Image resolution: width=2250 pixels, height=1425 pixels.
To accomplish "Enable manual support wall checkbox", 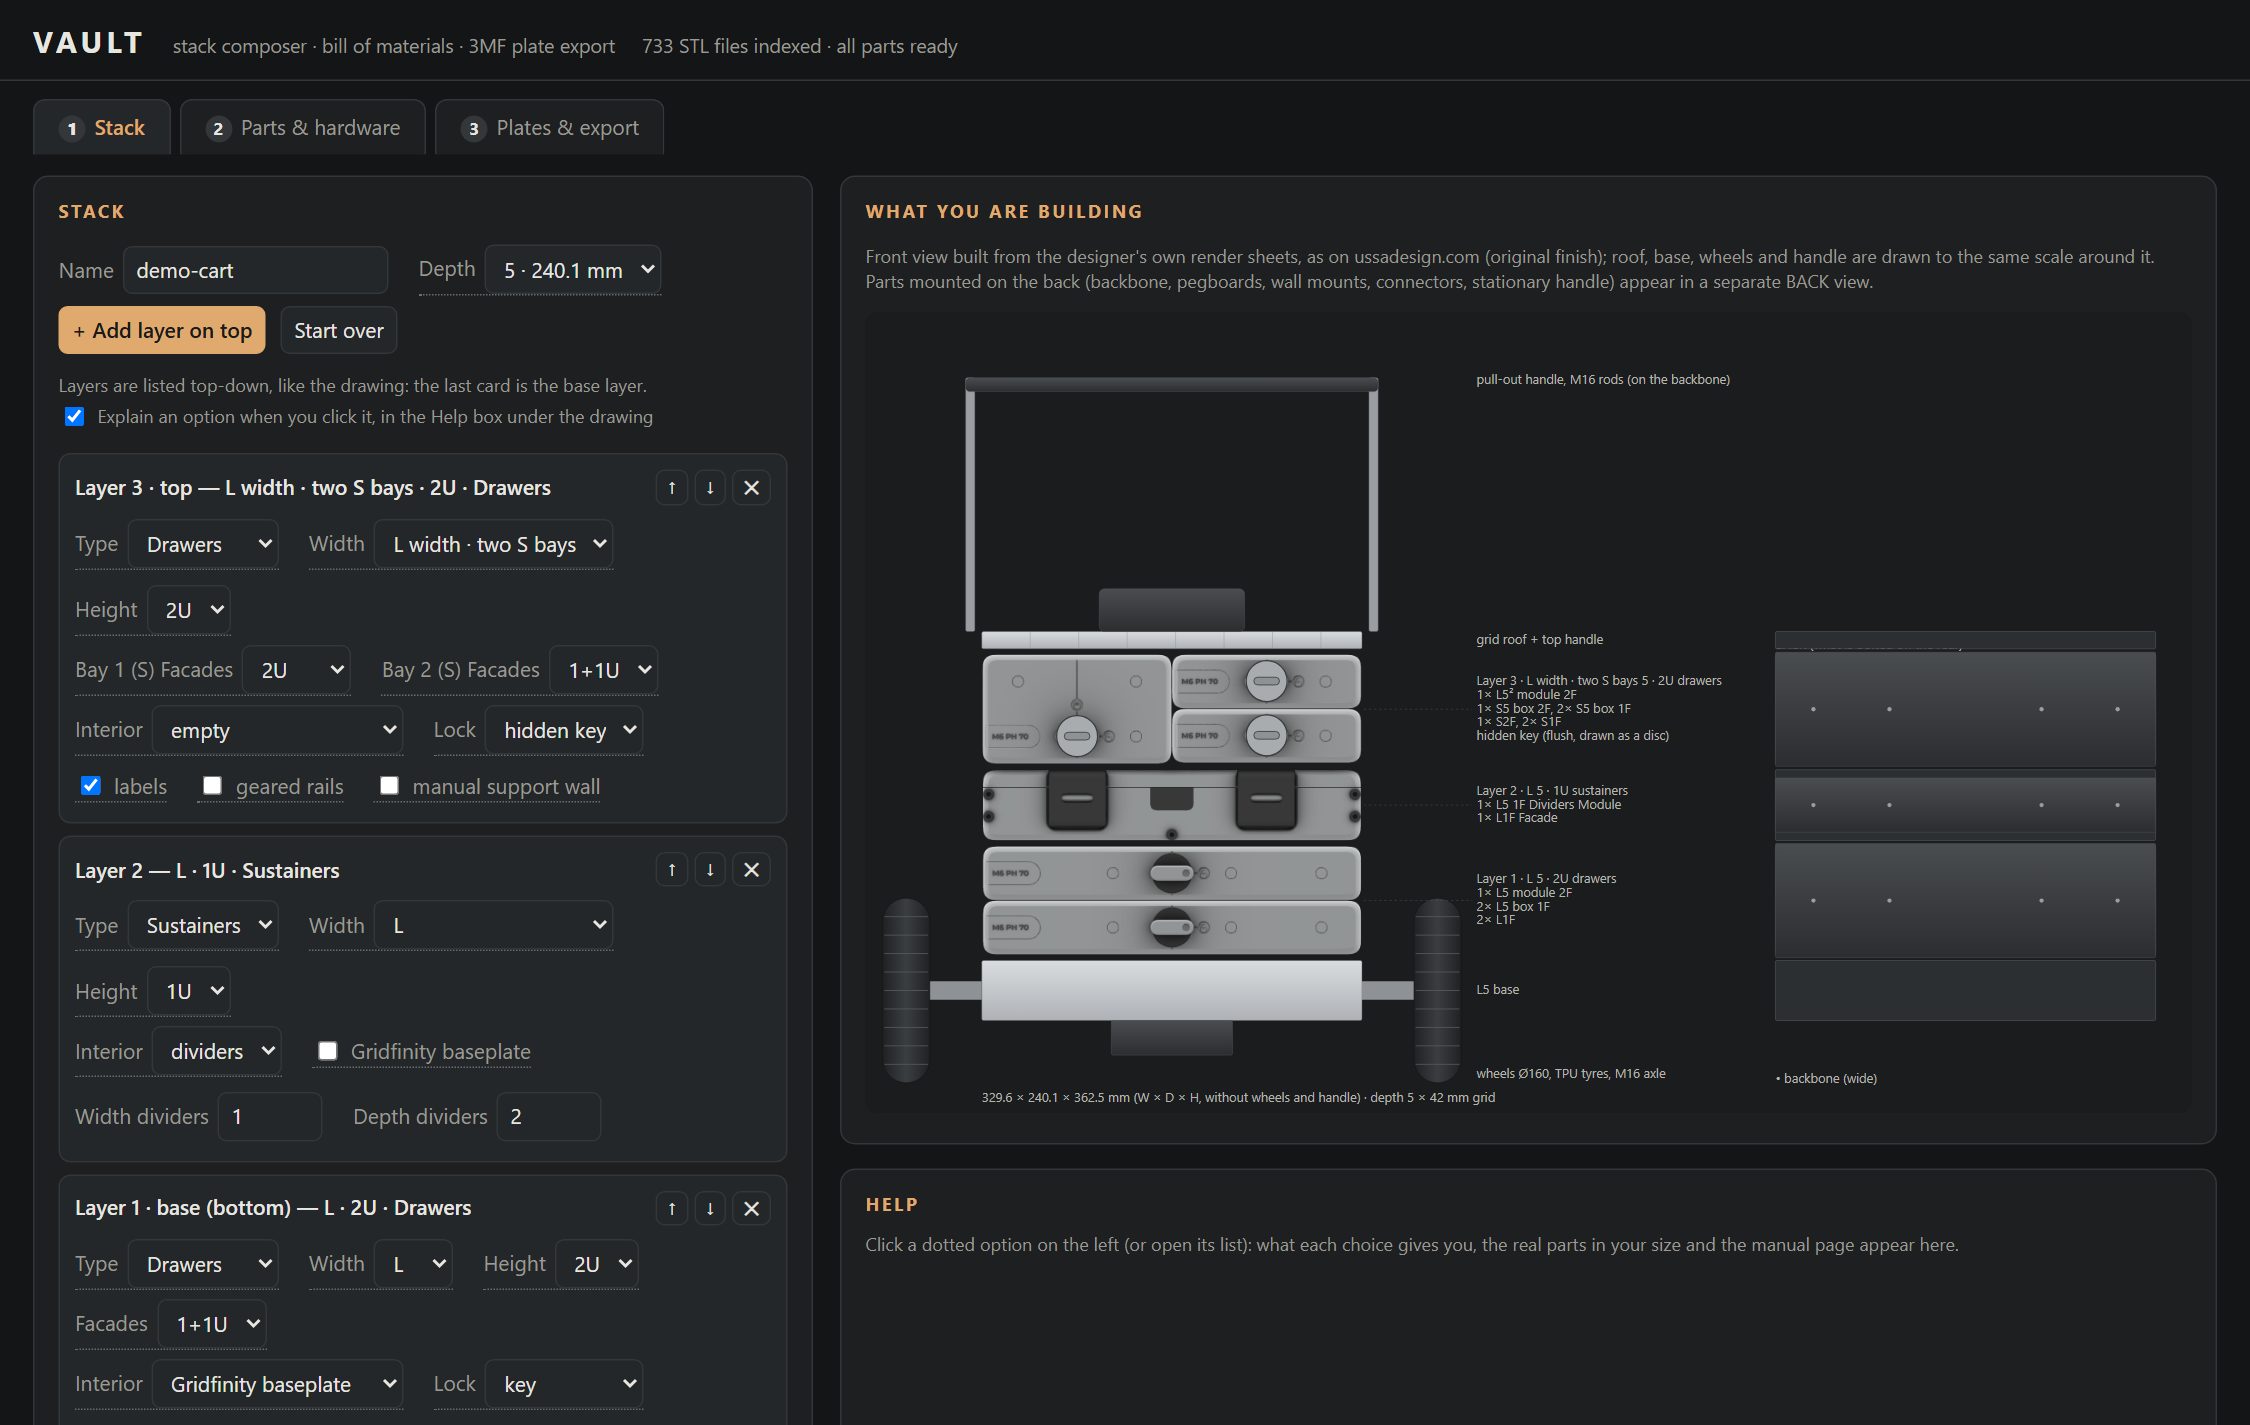I will point(389,786).
